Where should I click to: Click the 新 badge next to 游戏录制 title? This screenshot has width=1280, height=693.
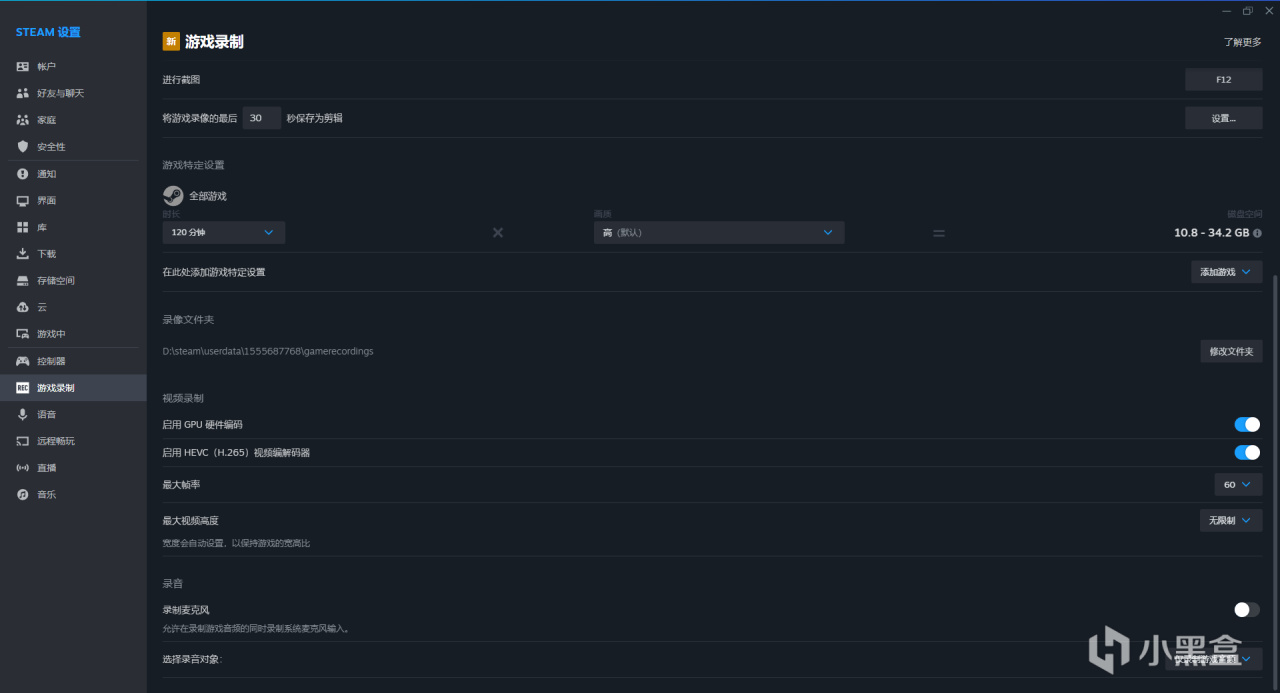point(171,42)
